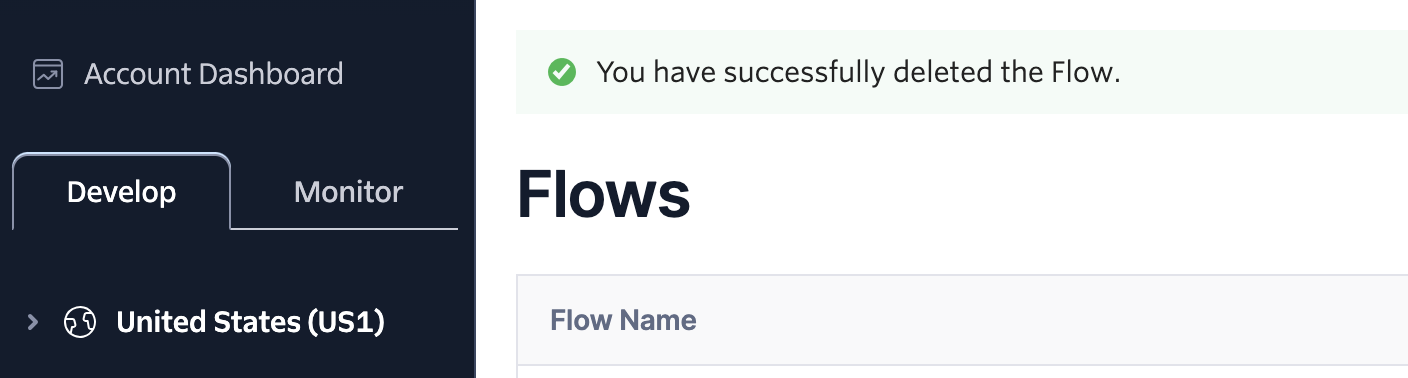Click the green notification banner's empty area

[x=1260, y=72]
